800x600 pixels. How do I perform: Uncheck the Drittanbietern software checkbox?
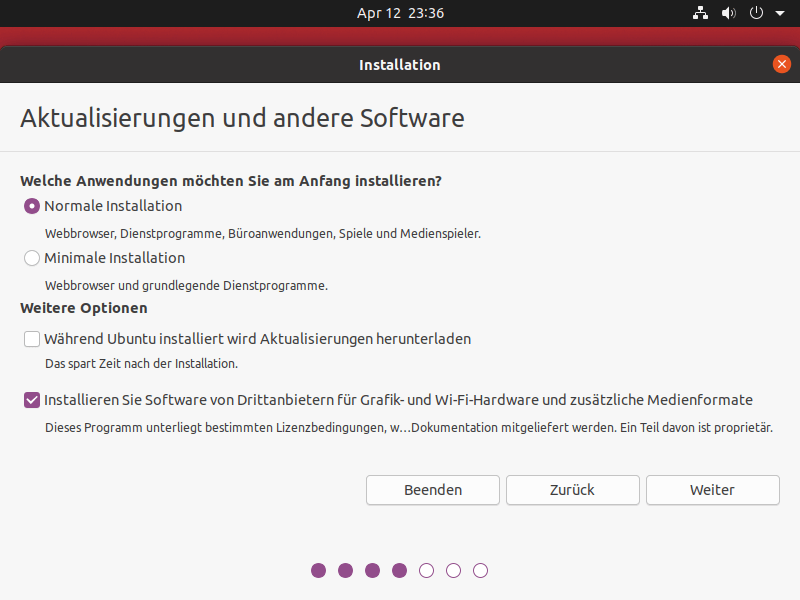[32, 401]
